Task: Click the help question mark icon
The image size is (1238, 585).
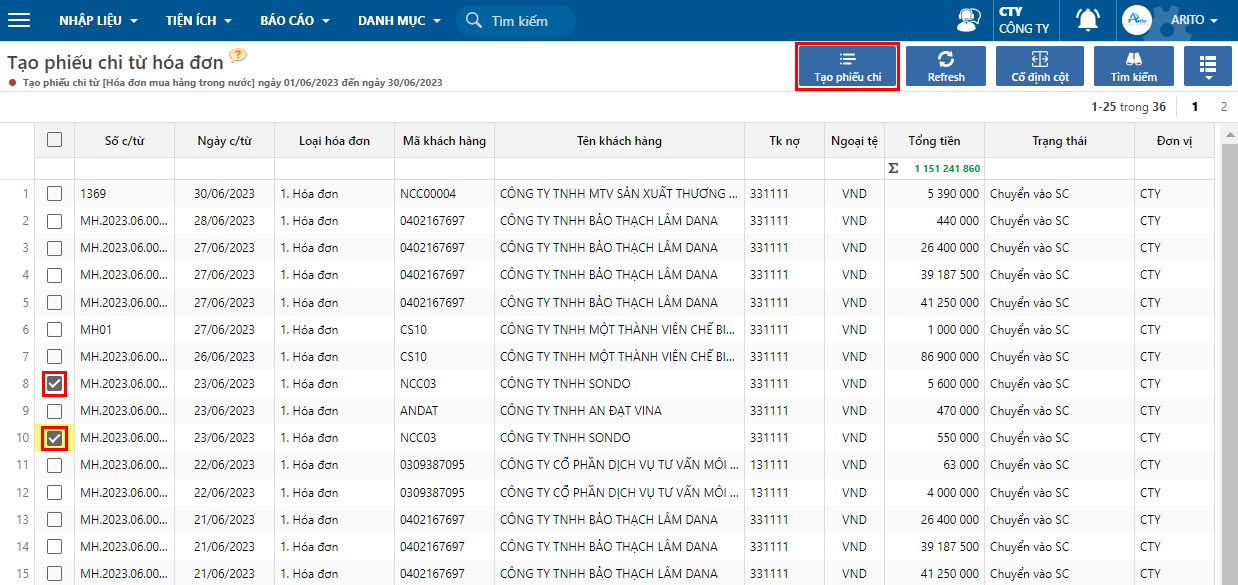Action: (x=238, y=56)
